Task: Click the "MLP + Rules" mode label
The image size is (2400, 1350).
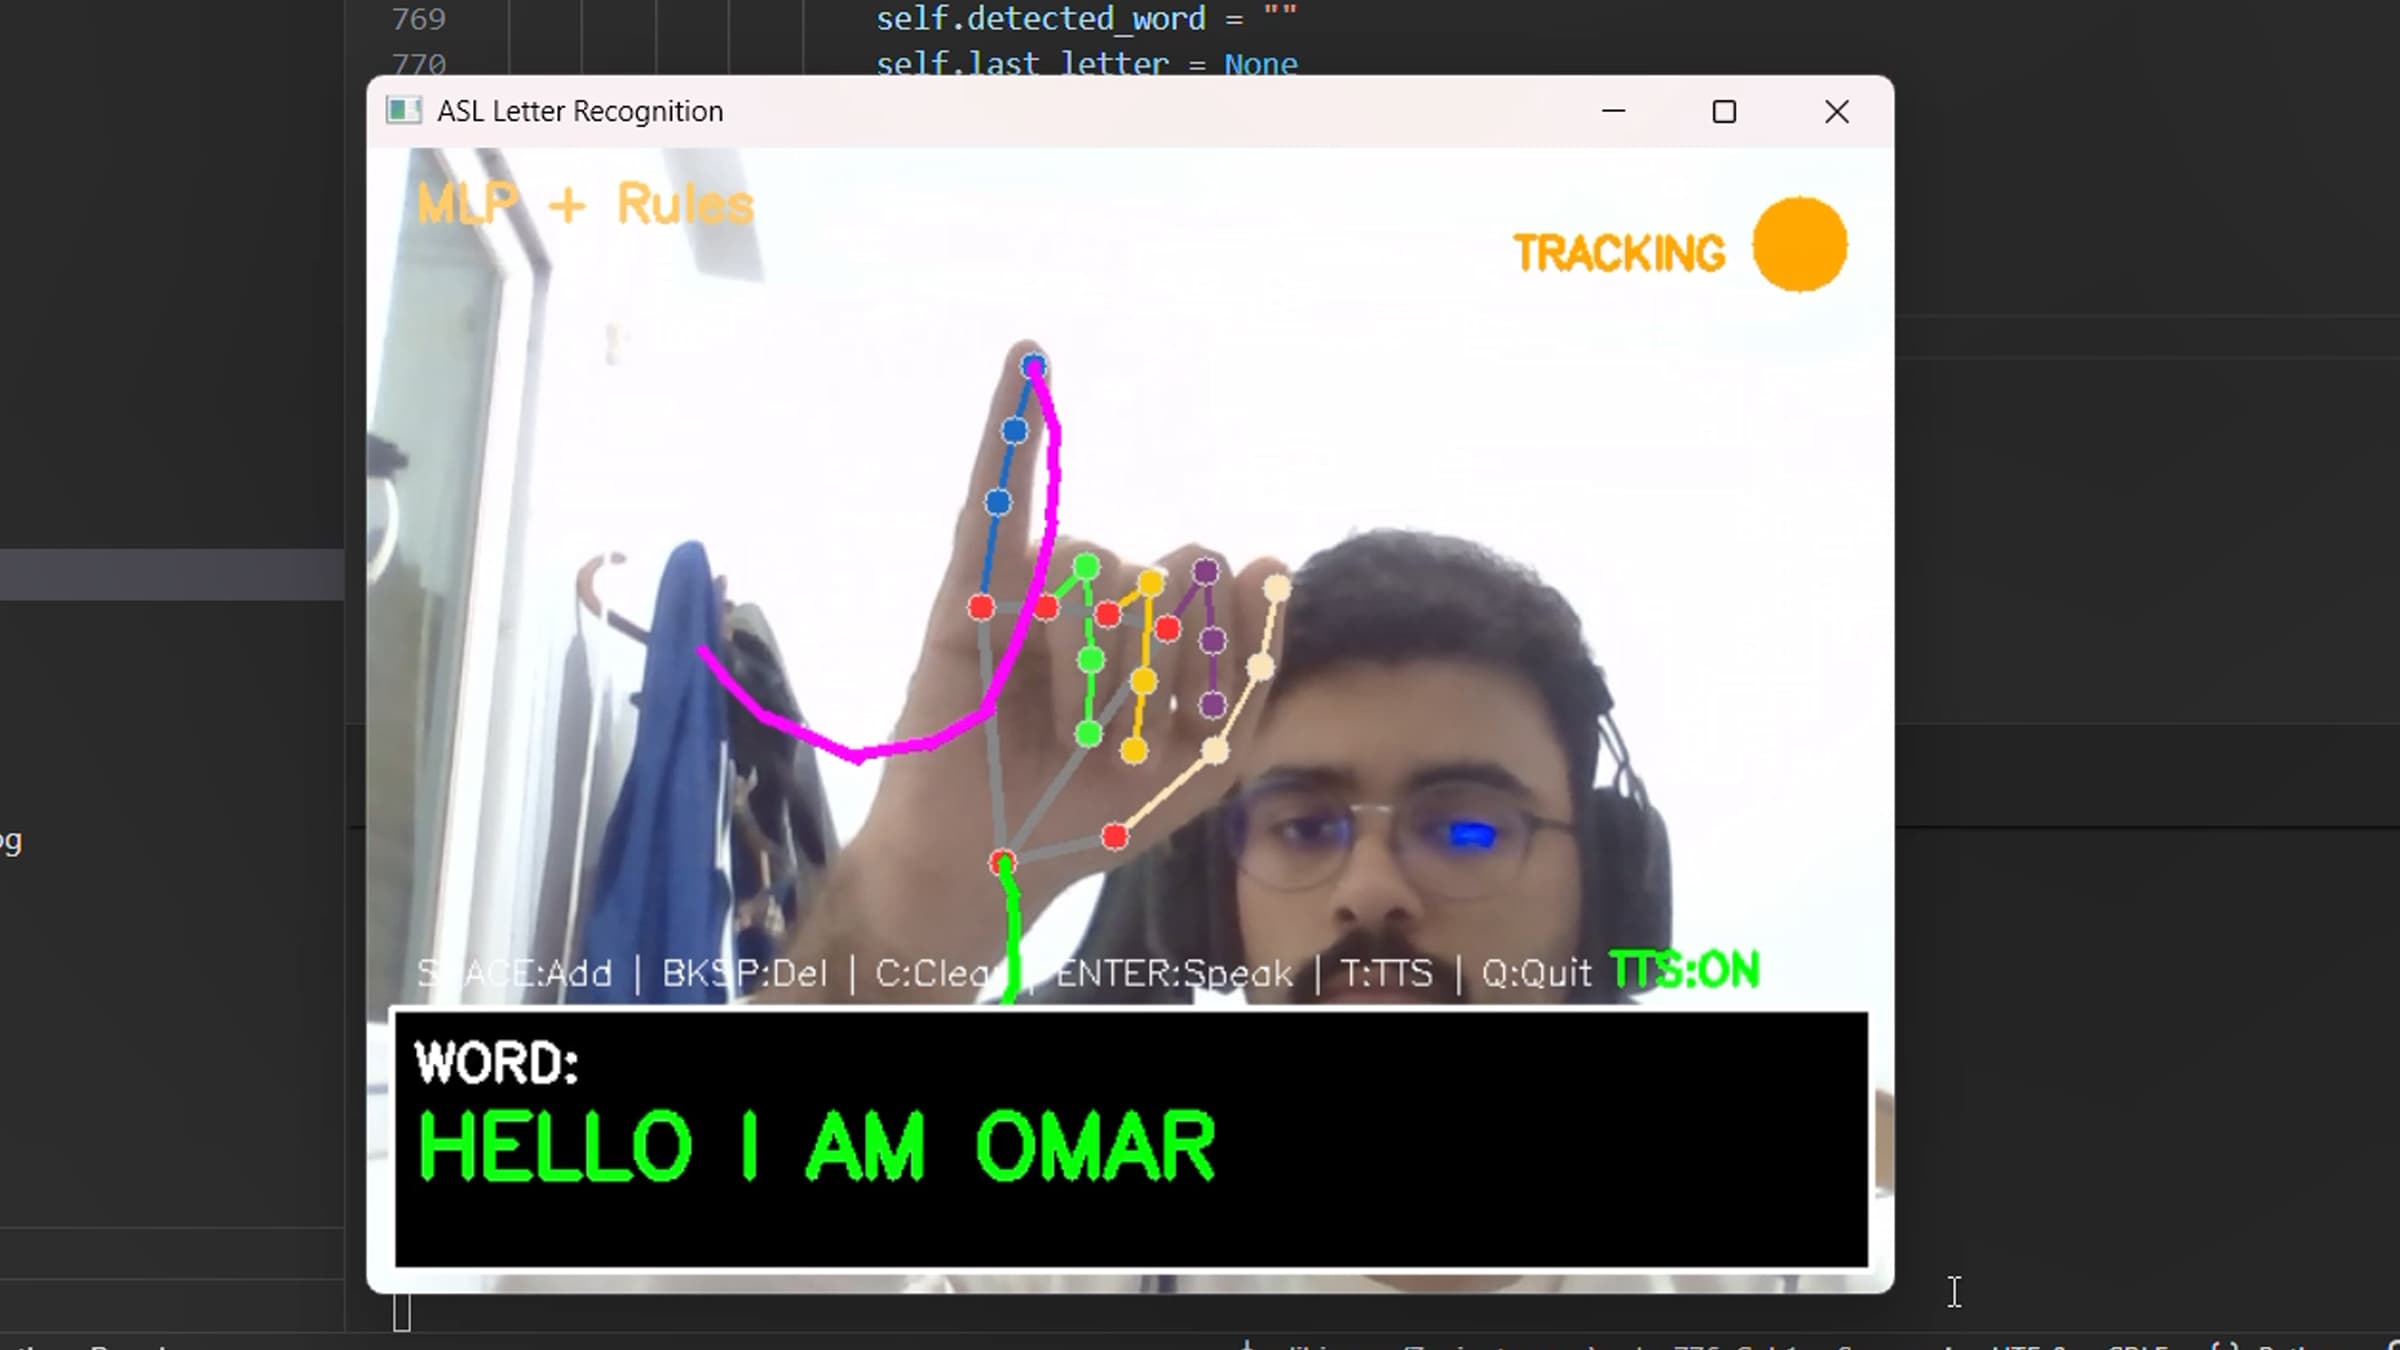Action: pos(585,205)
